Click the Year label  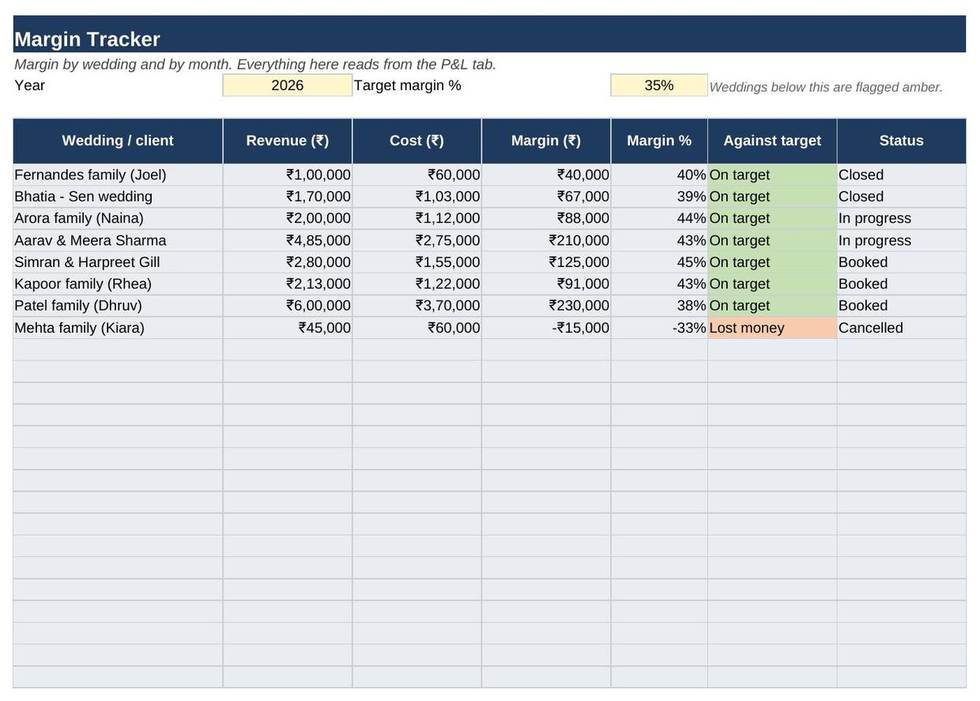[x=29, y=86]
